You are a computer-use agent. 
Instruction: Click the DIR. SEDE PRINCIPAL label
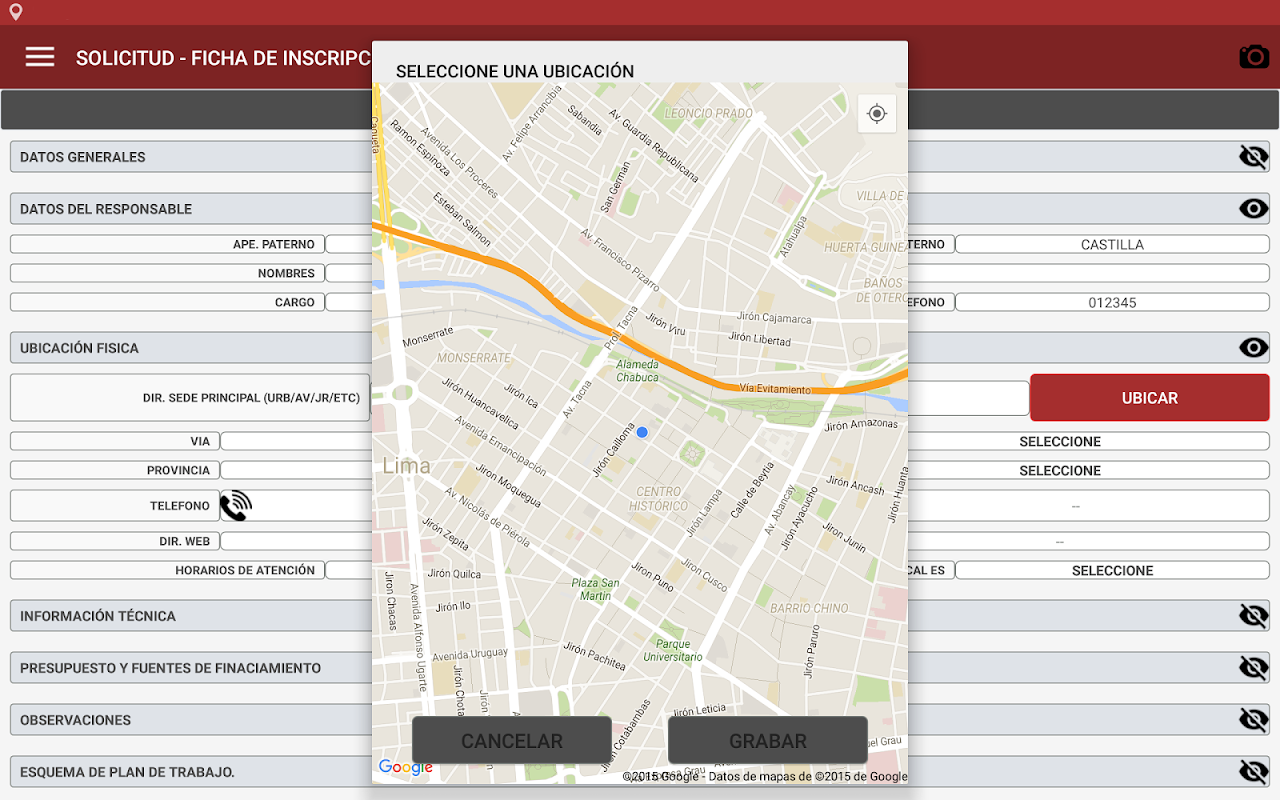click(x=251, y=398)
